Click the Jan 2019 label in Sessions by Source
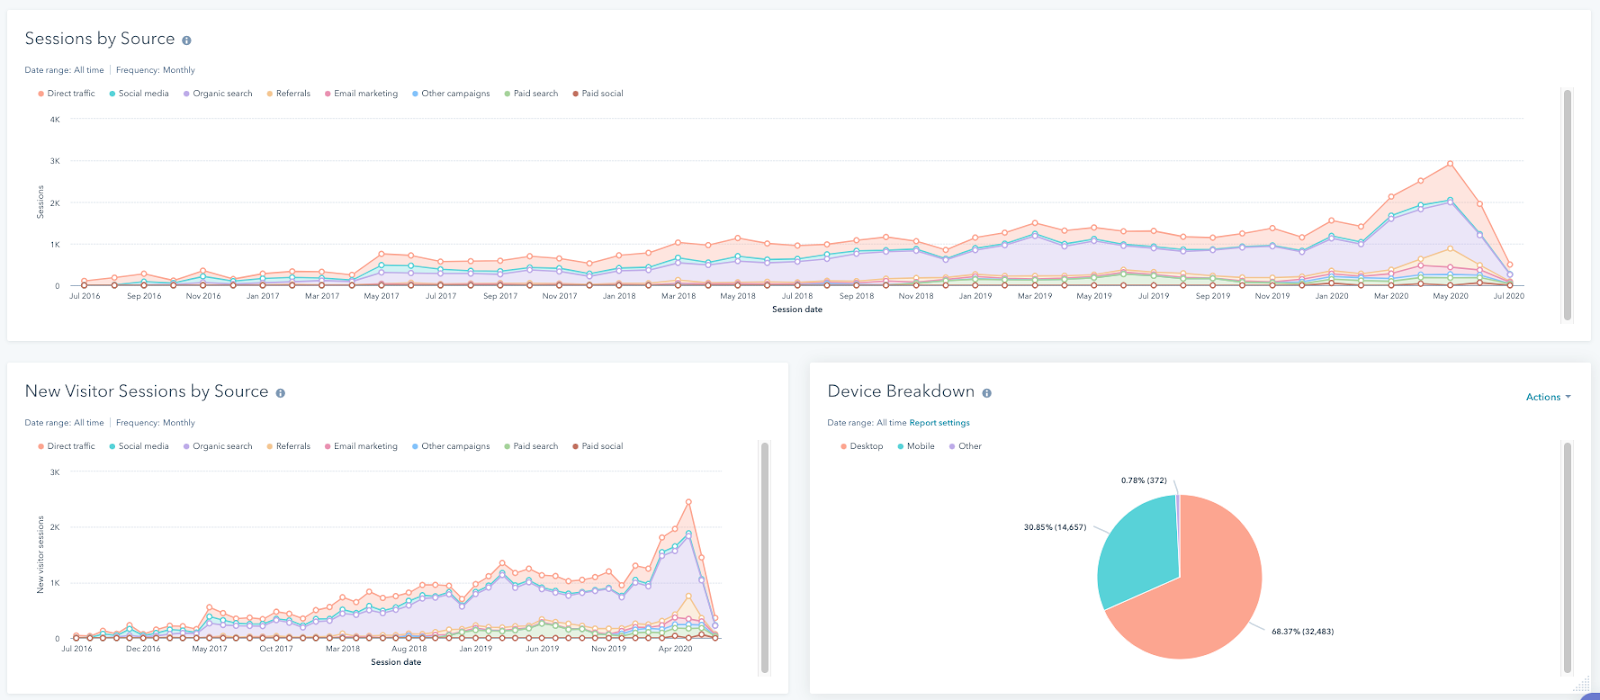 975,296
